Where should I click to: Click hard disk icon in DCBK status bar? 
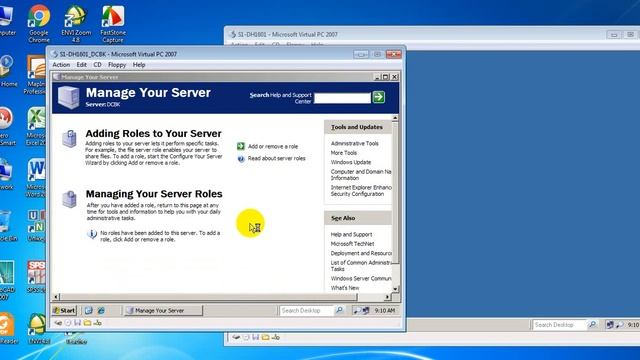[58, 323]
